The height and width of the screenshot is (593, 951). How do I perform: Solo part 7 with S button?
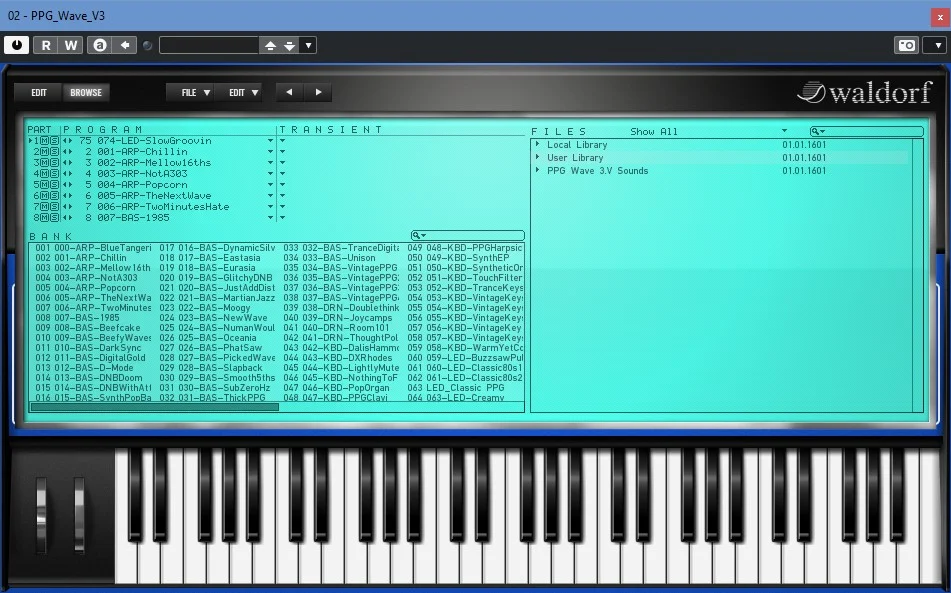click(x=55, y=206)
